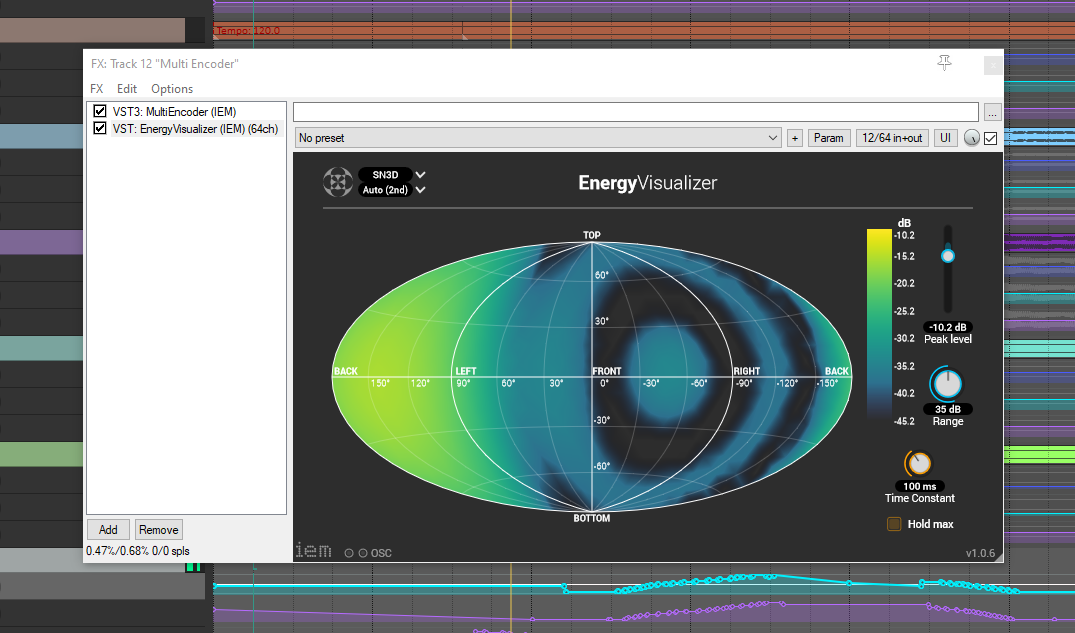Viewport: 1075px width, 633px height.
Task: Click the IEM ambisonics logo icon
Action: click(x=338, y=182)
